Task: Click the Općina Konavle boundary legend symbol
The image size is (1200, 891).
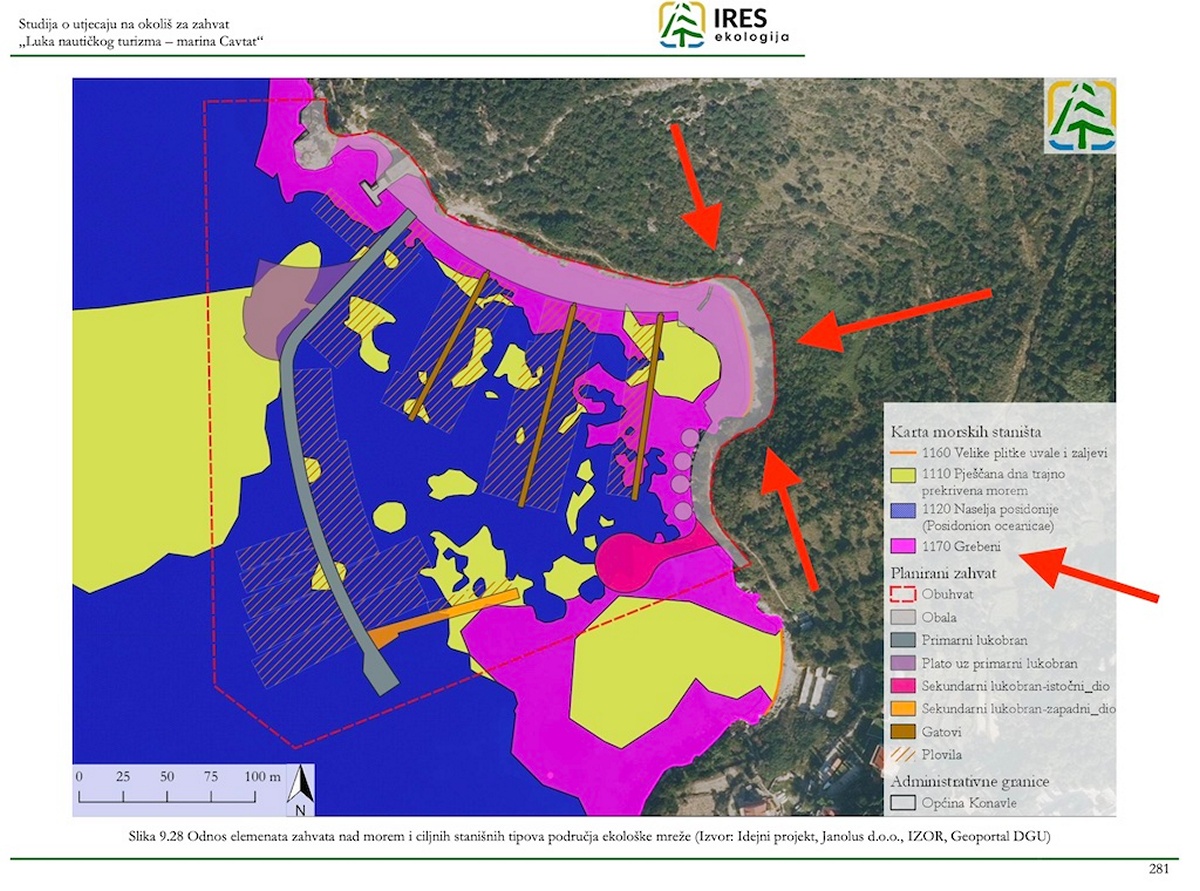Action: pyautogui.click(x=902, y=803)
